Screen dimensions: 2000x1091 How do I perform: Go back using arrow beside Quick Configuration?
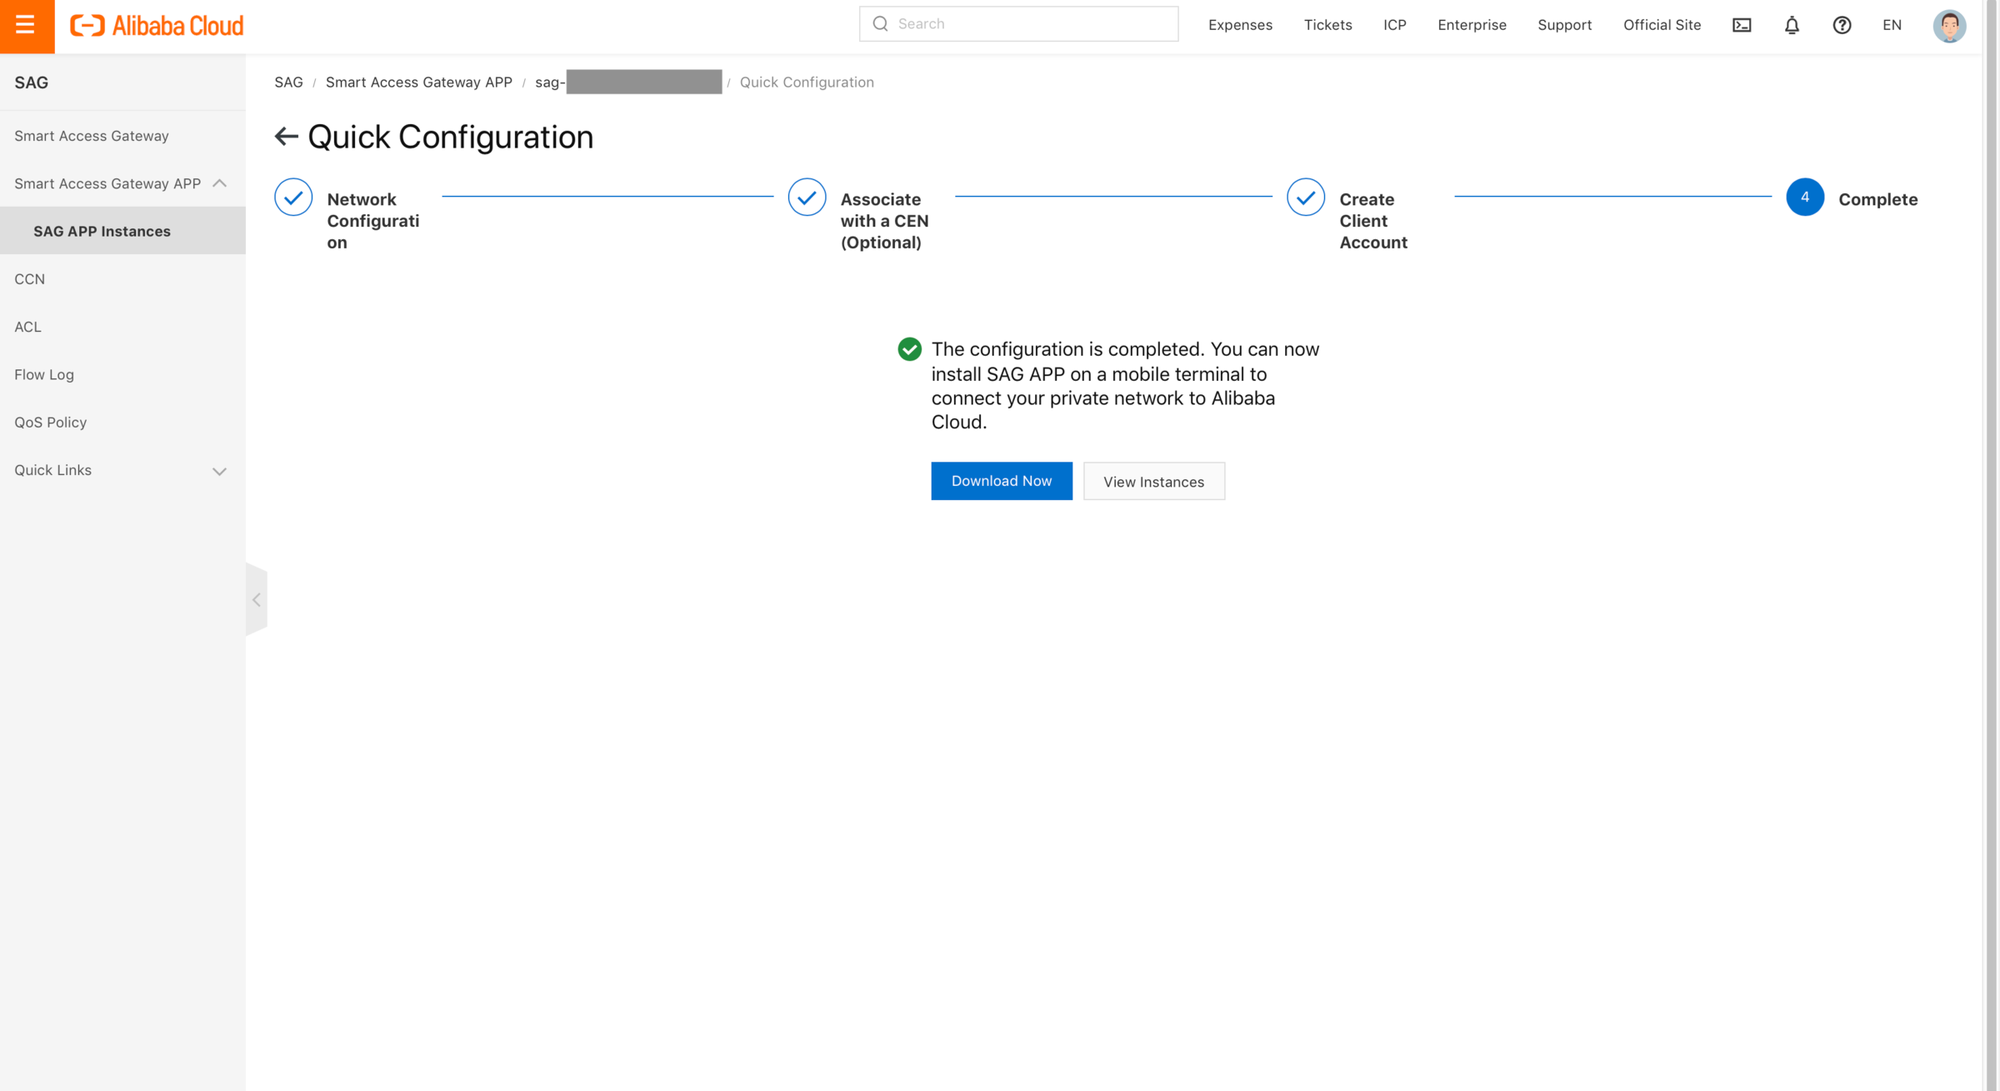click(286, 137)
